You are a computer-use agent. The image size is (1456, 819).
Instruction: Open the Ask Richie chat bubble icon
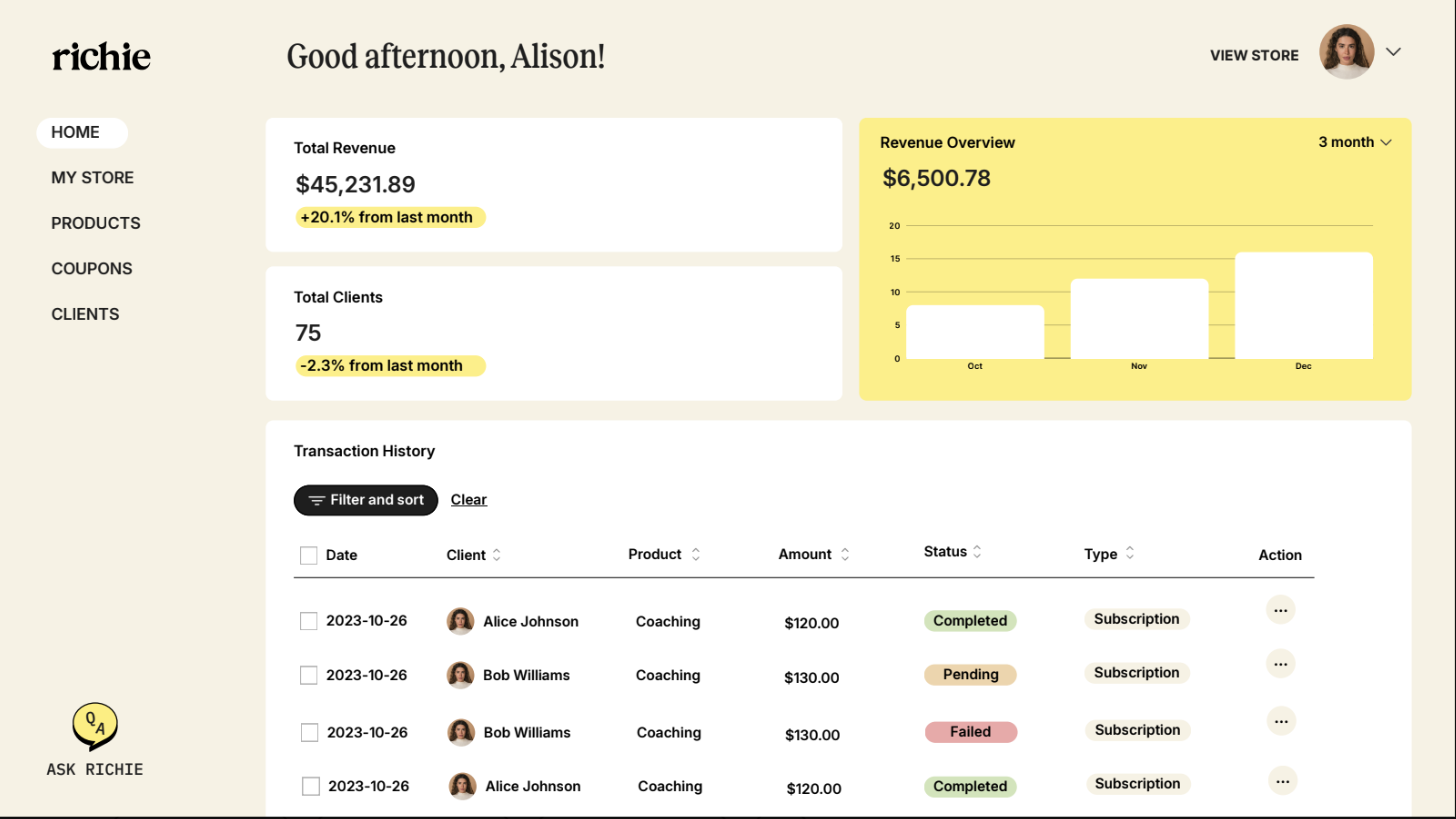pos(95,726)
